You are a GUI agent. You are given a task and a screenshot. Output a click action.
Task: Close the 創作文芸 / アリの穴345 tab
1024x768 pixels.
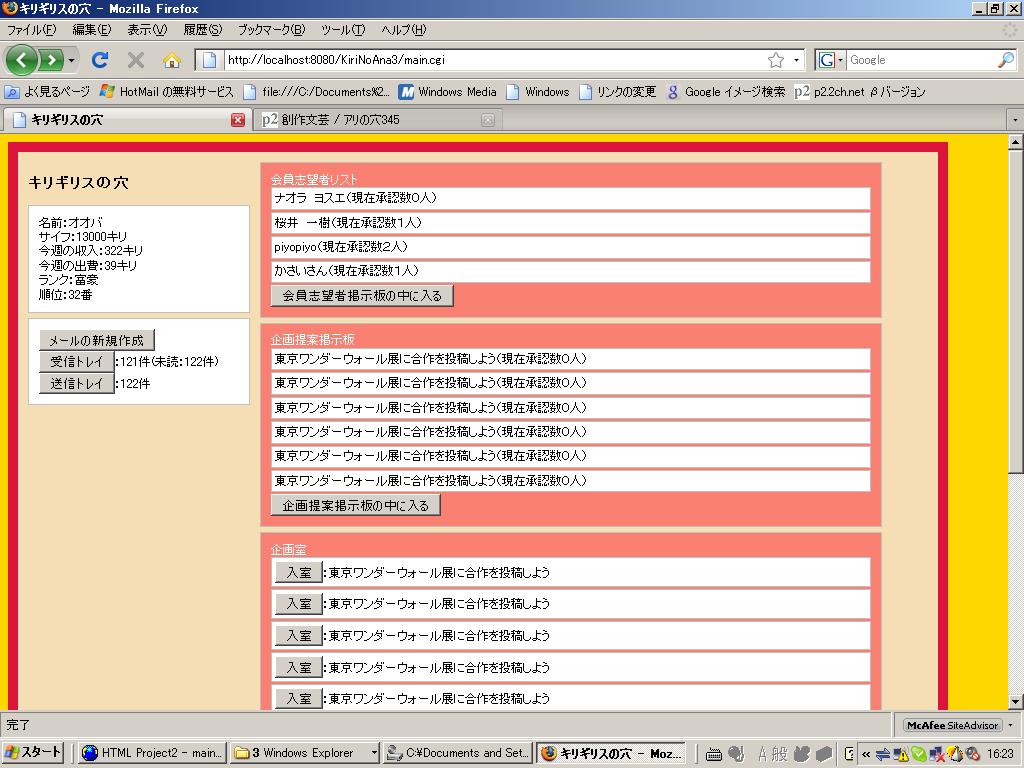point(488,120)
